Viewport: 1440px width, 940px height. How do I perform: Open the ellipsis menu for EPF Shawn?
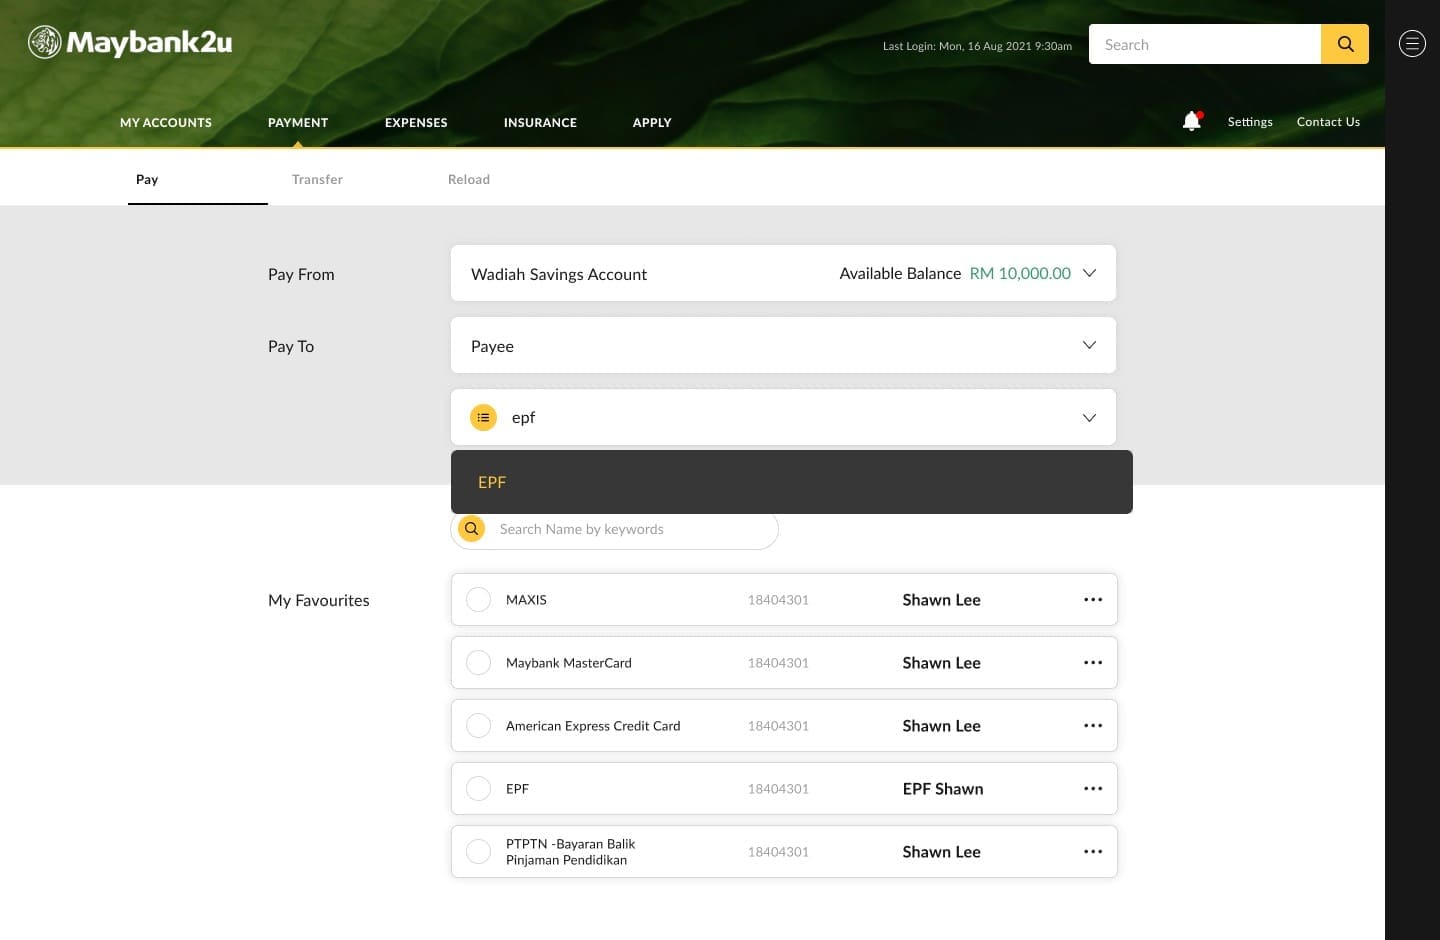click(x=1092, y=788)
